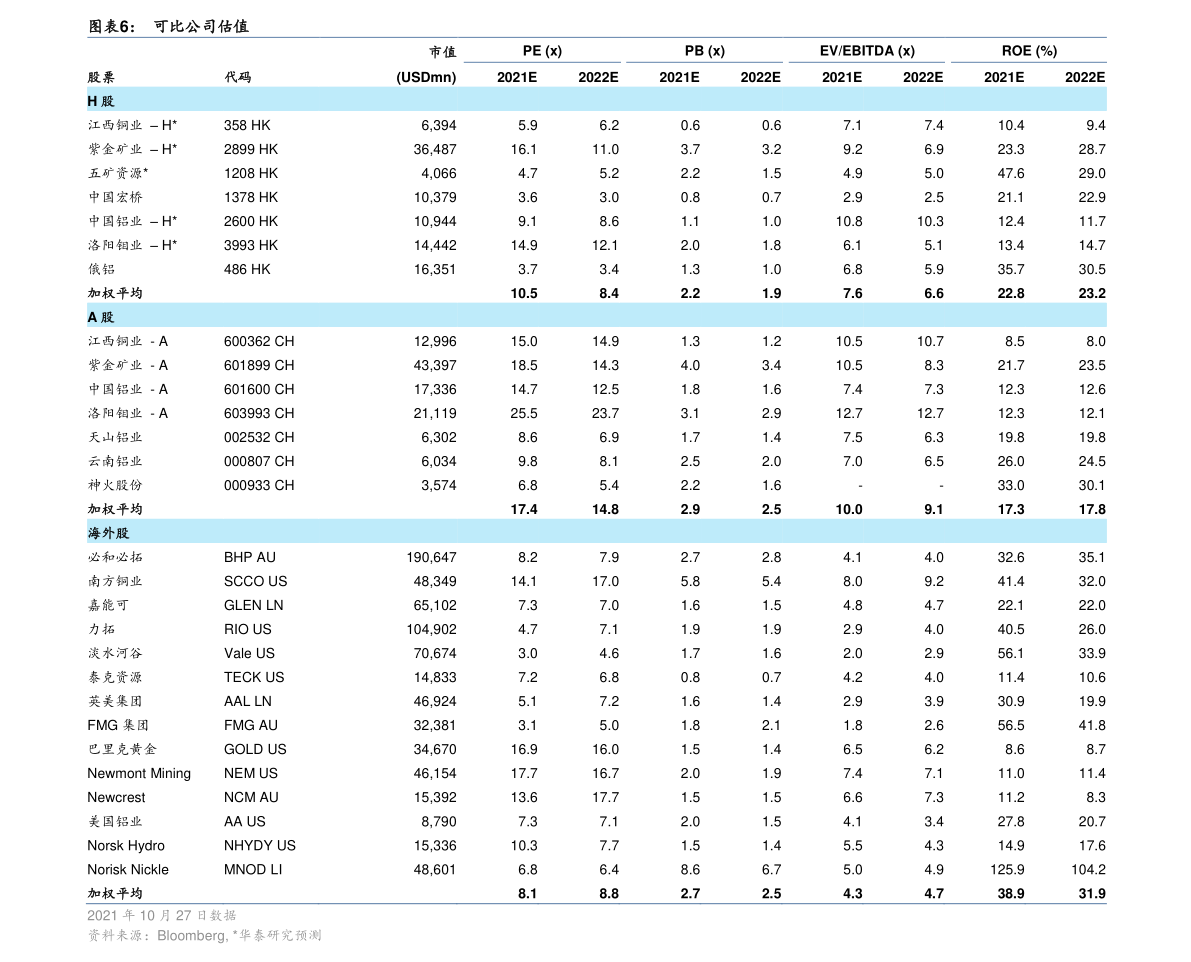Click ticker AA US for 美国铝业
Image resolution: width=1191 pixels, height=962 pixels.
(x=245, y=822)
